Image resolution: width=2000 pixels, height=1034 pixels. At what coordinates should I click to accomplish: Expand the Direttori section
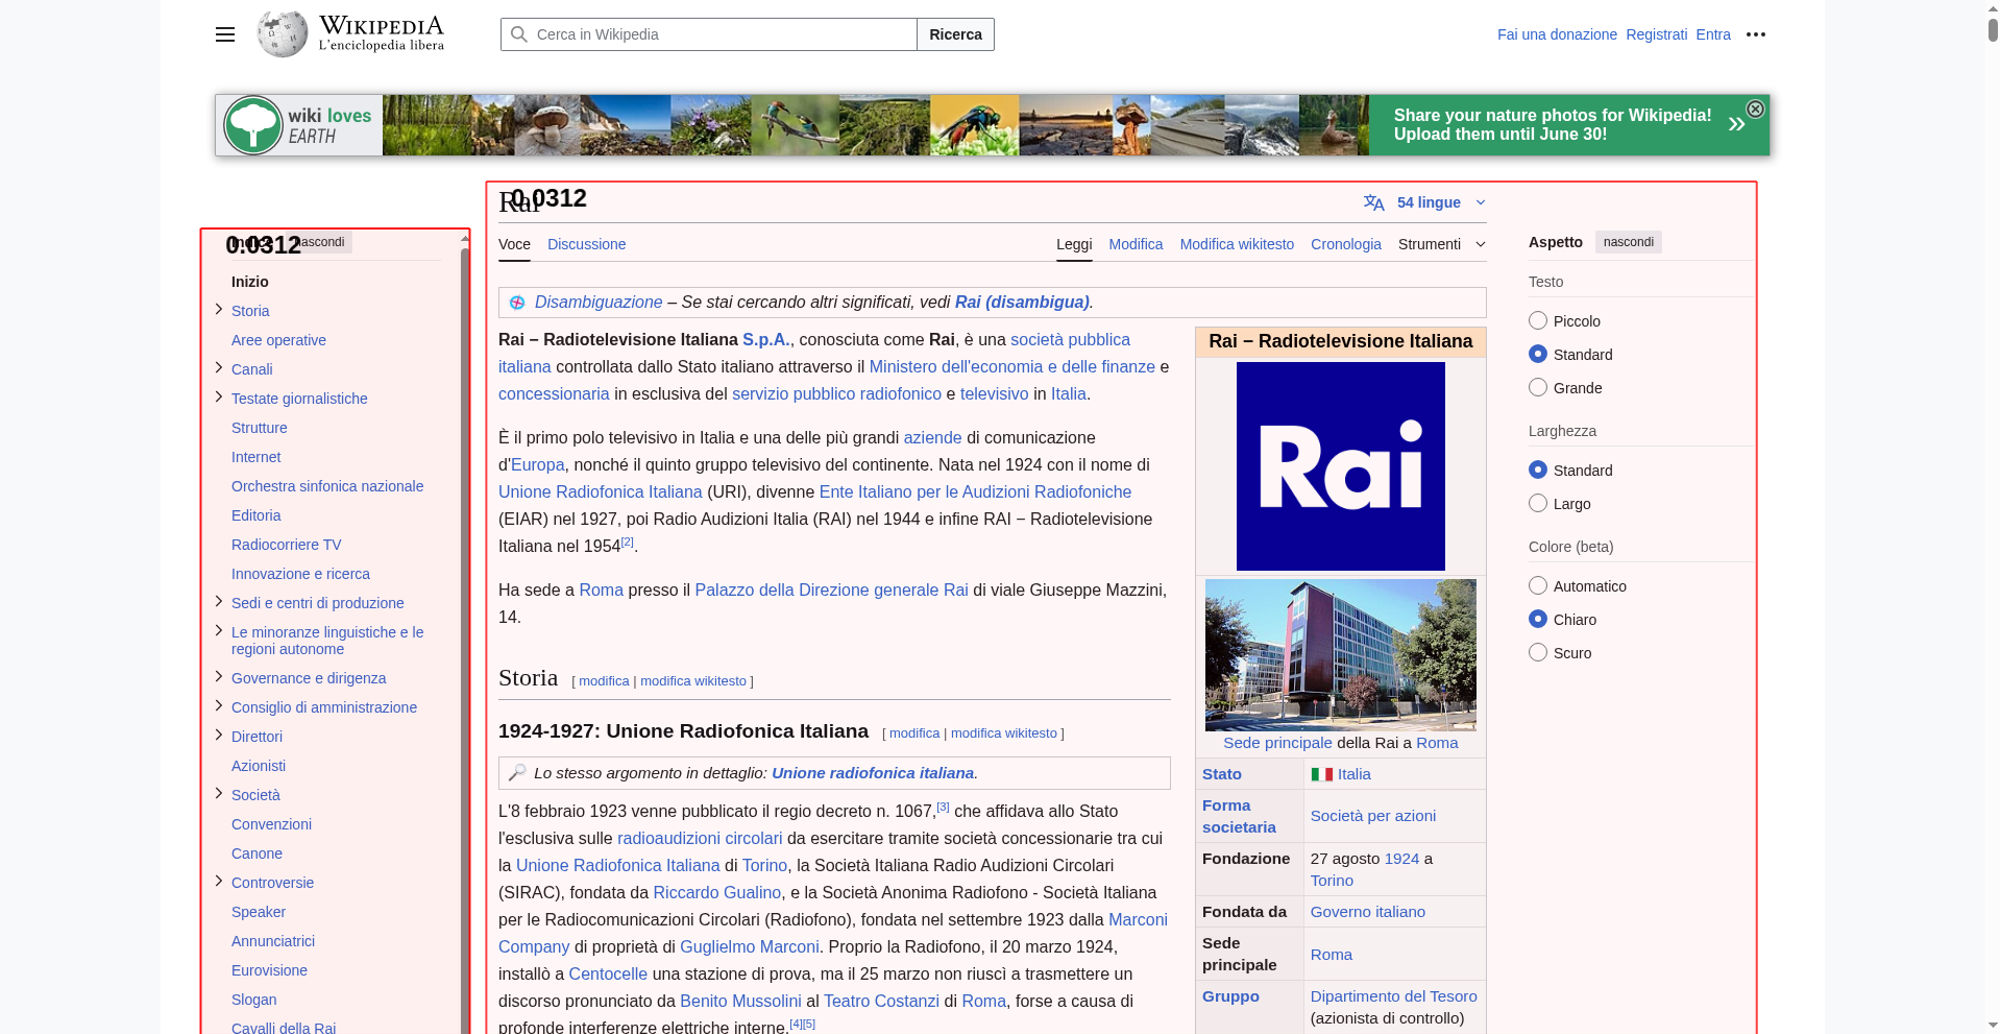pos(218,735)
